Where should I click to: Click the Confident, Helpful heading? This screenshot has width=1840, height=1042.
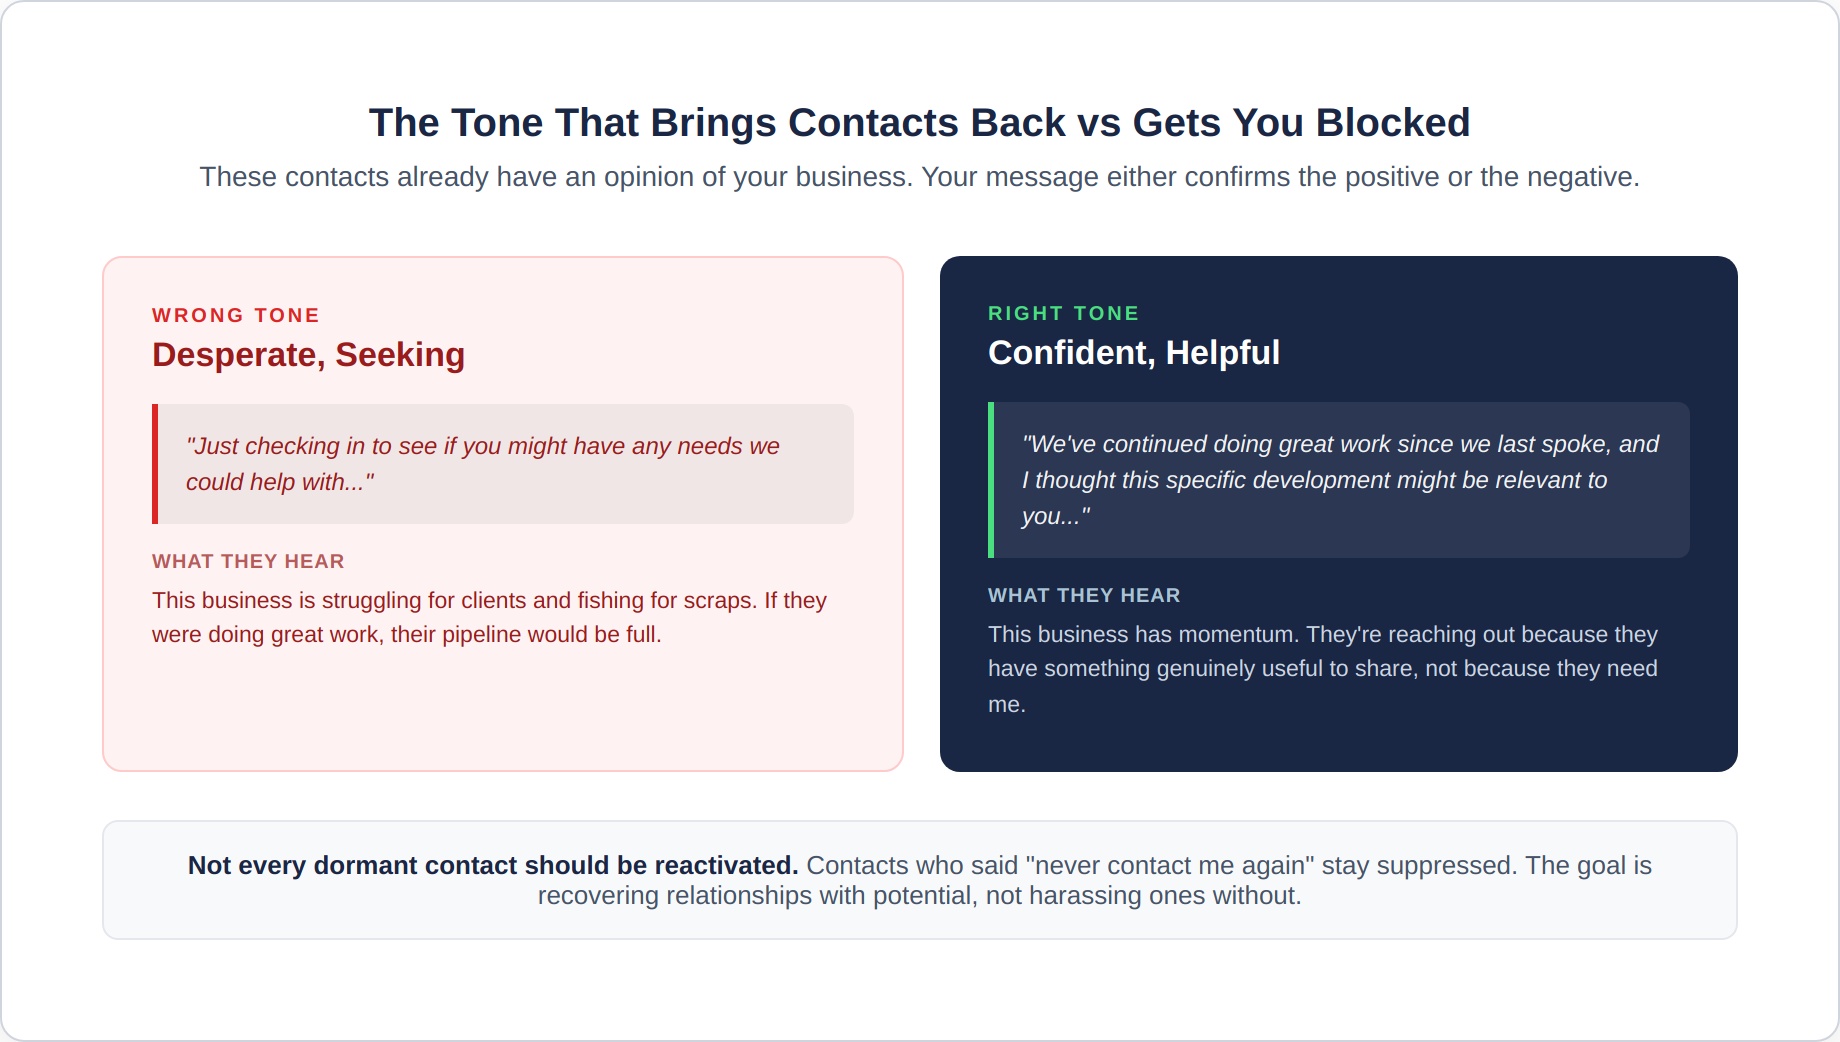[x=1134, y=353]
